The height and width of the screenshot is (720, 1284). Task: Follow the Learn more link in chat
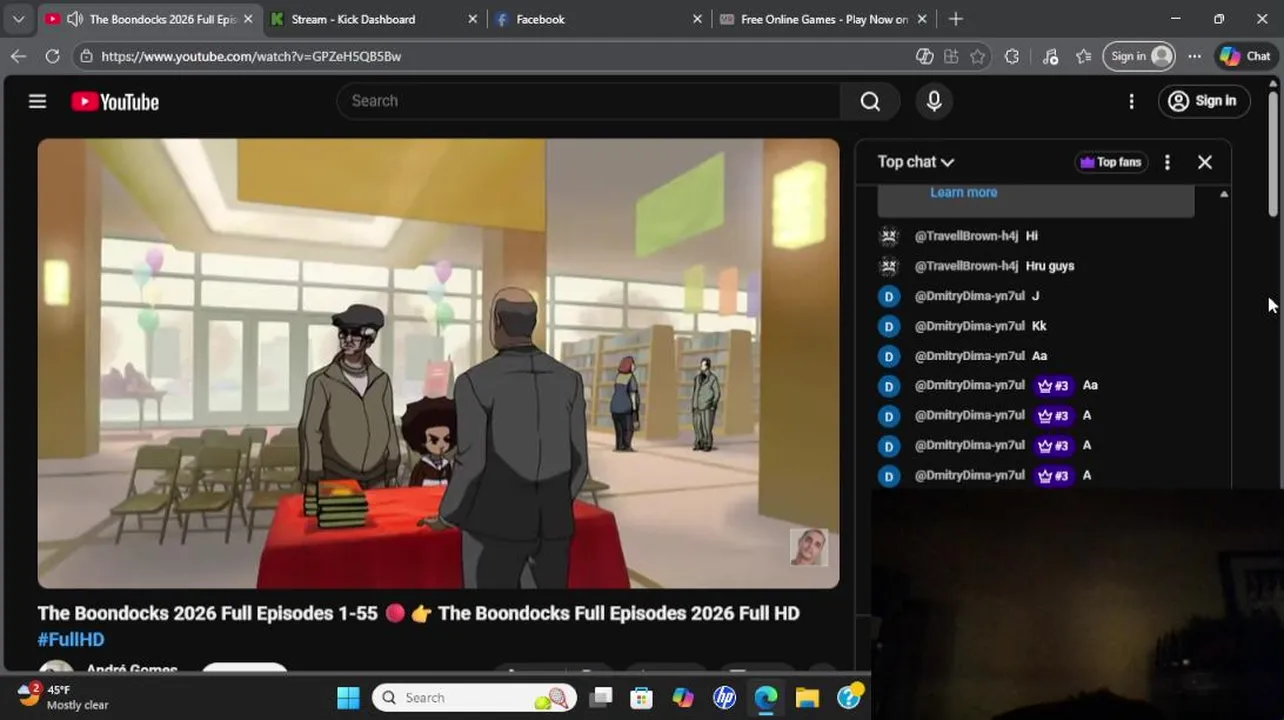point(963,192)
